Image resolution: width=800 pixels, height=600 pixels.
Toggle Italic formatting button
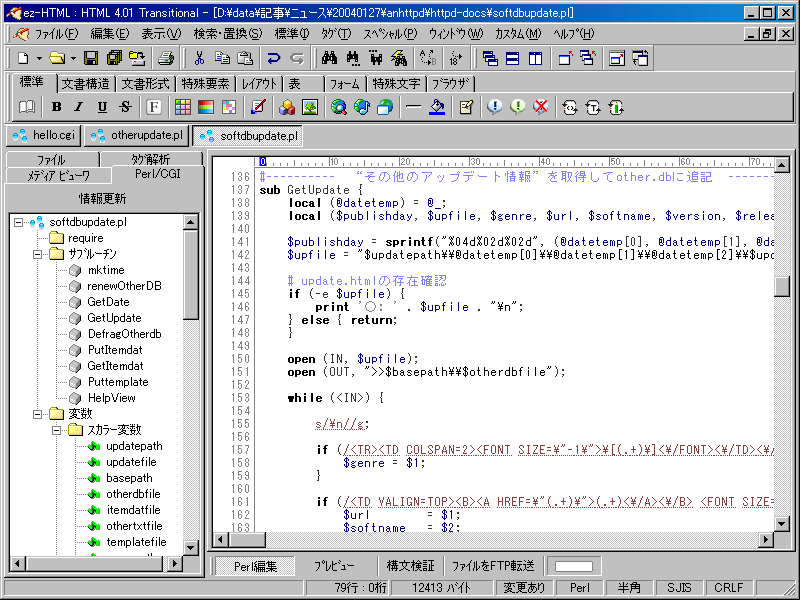point(79,107)
